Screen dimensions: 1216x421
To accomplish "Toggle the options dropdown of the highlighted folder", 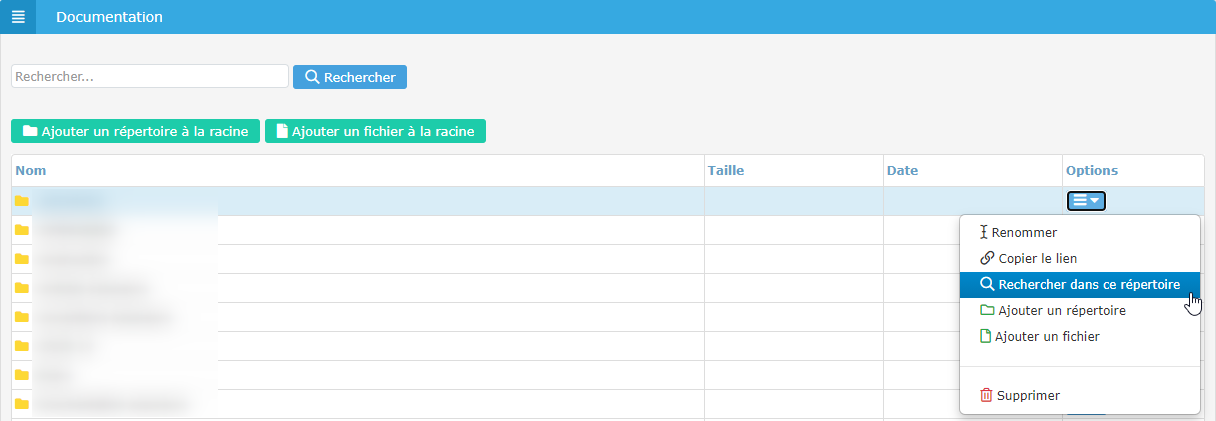I will [1086, 201].
